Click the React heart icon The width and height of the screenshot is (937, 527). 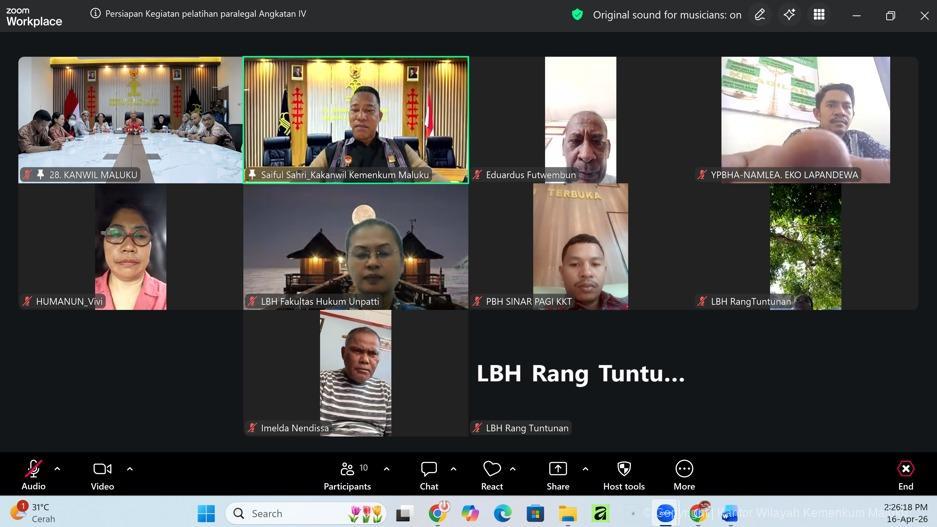tap(492, 470)
